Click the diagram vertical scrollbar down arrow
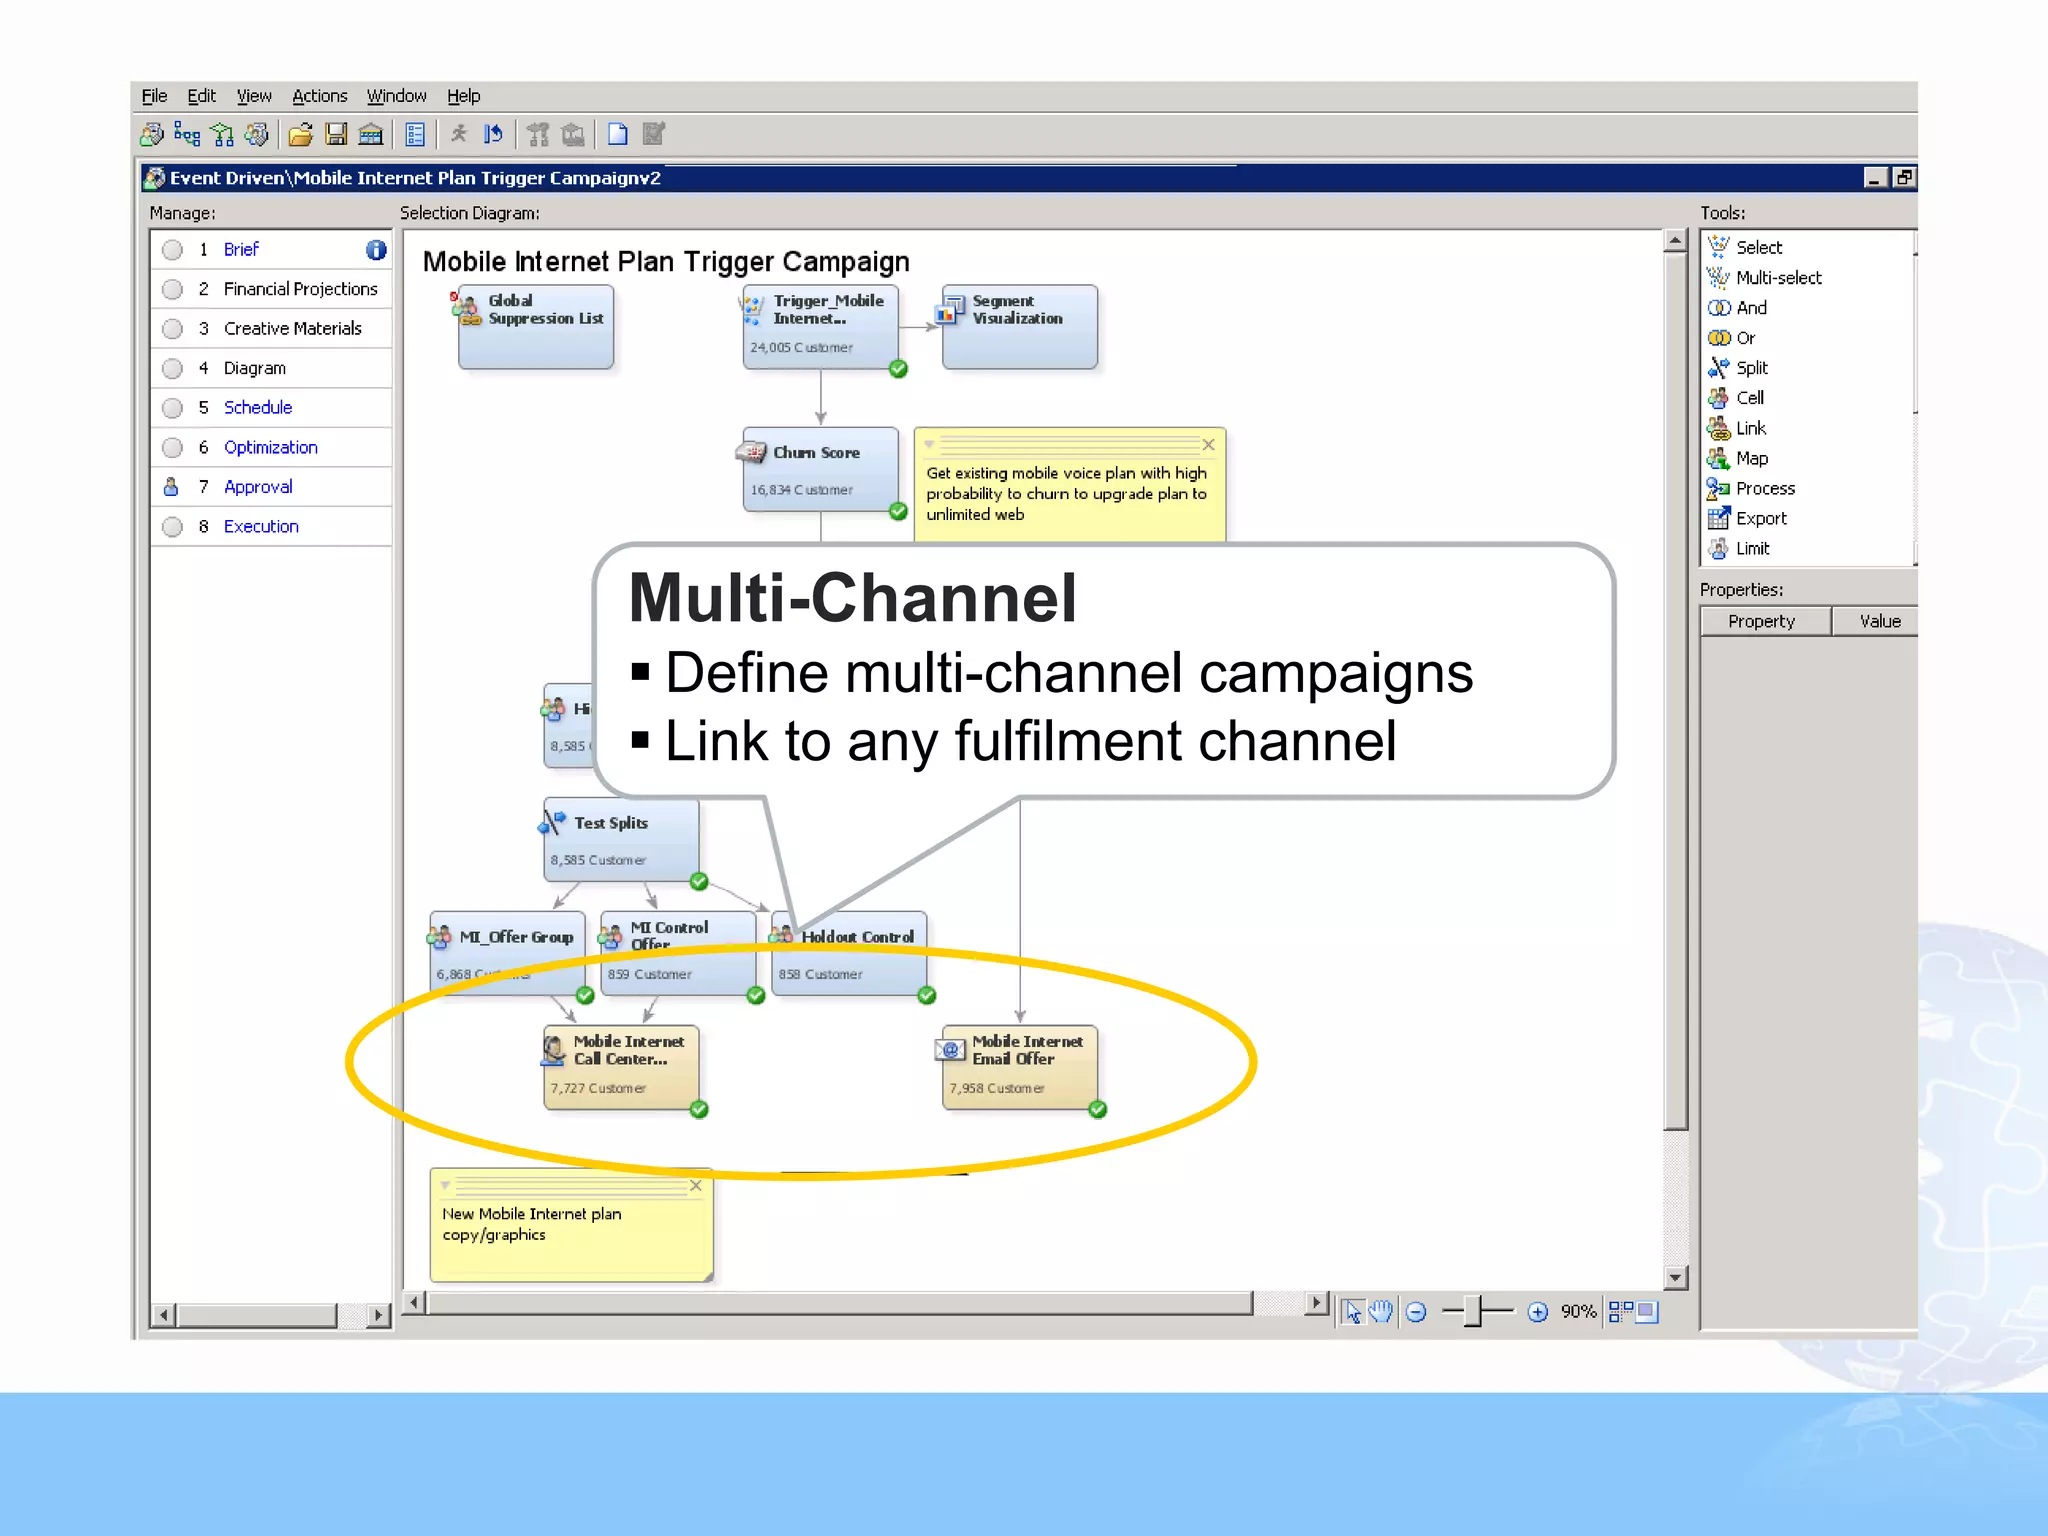 coord(1676,1277)
